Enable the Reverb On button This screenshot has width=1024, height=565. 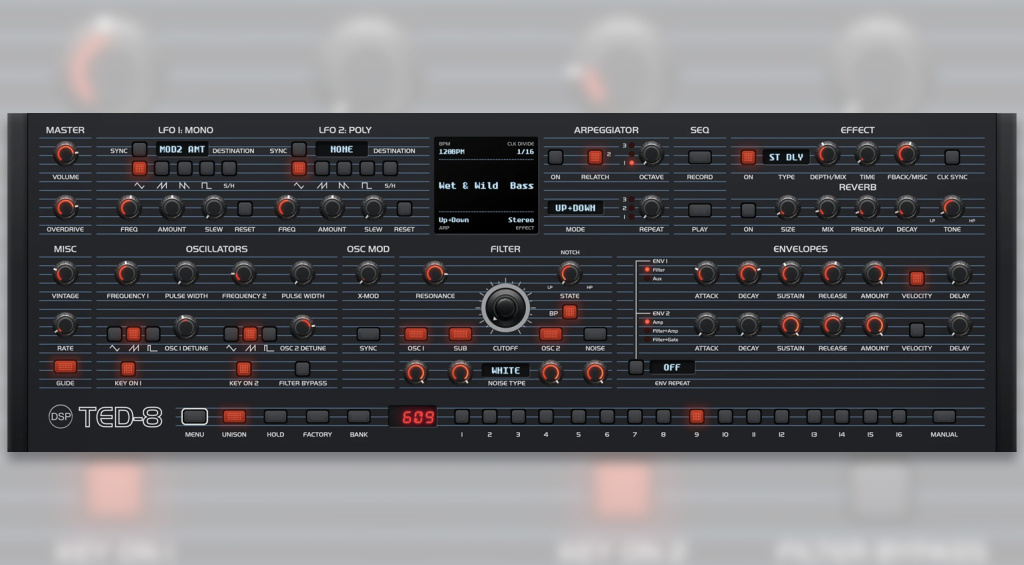748,210
